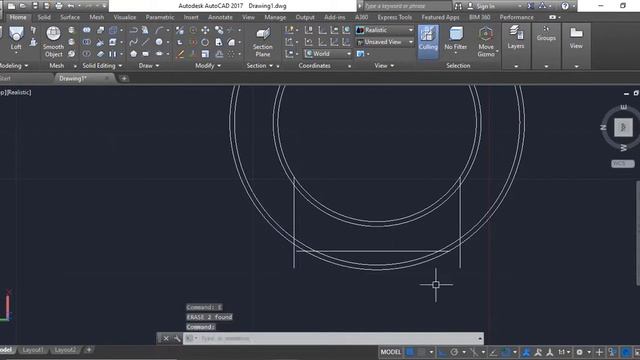Open the Groups panel button
Screen dimensions: 640x360
[546, 33]
